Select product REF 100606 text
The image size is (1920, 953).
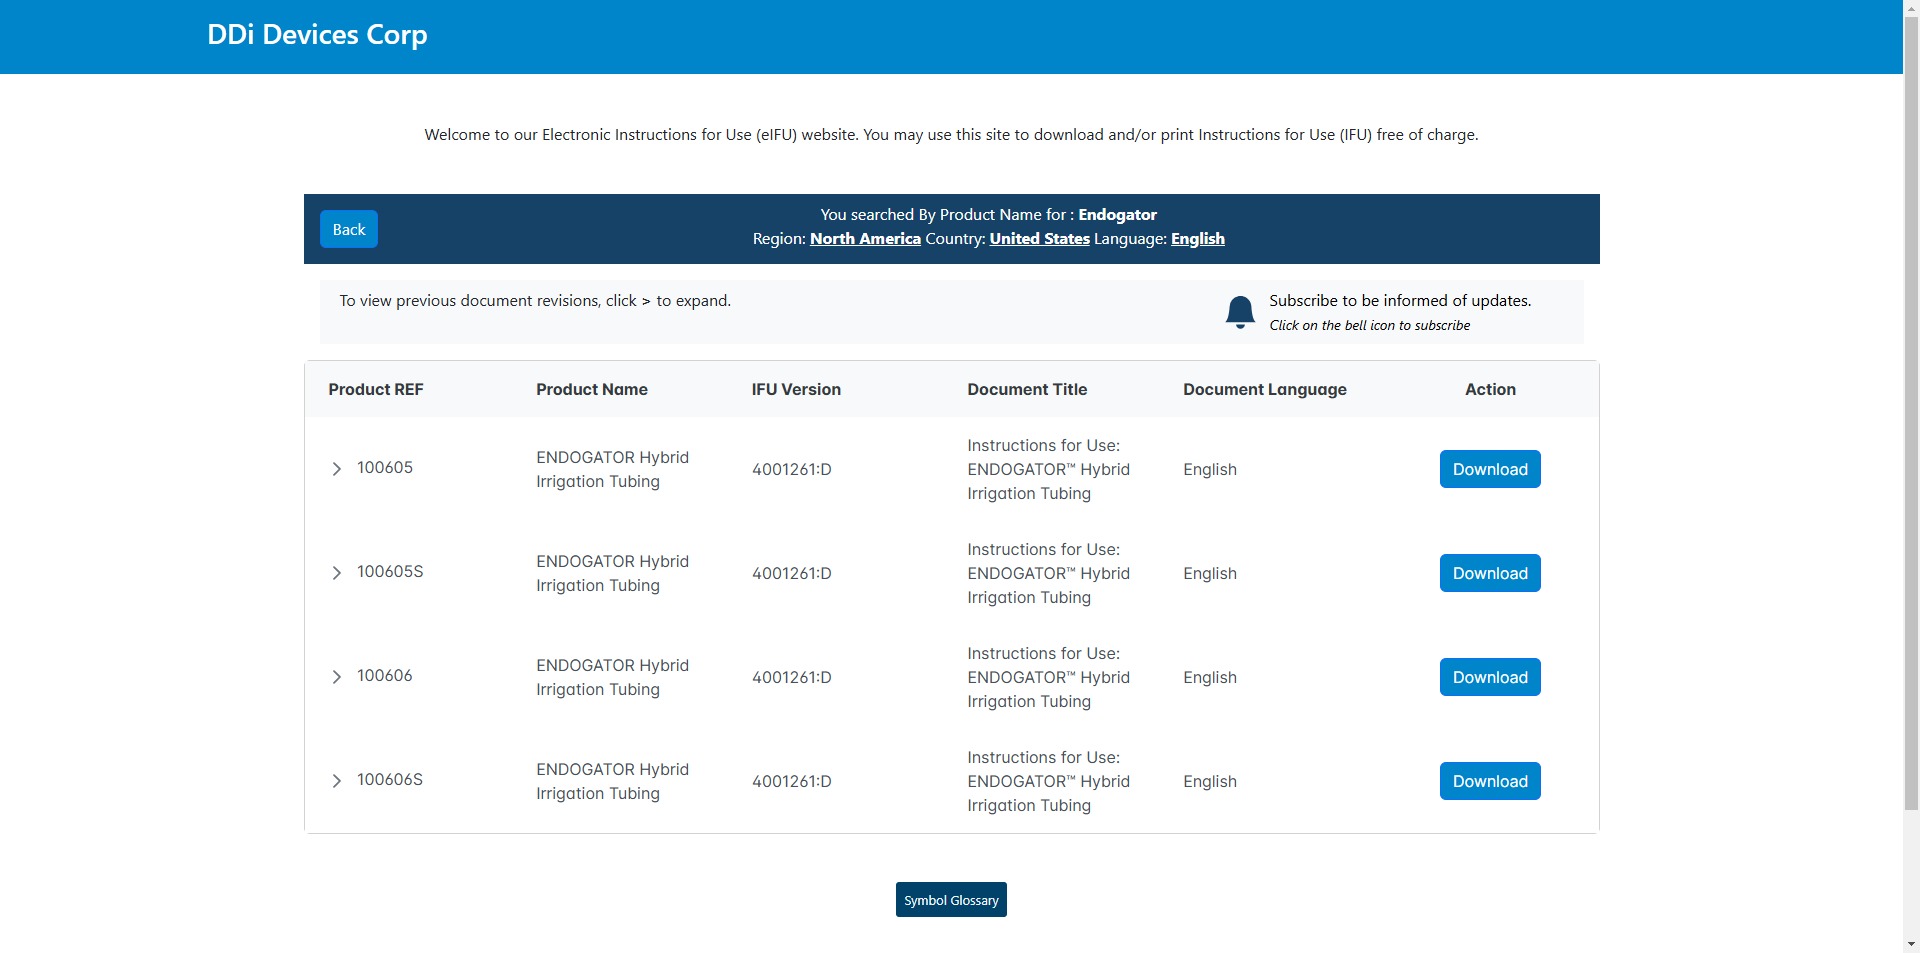[385, 676]
